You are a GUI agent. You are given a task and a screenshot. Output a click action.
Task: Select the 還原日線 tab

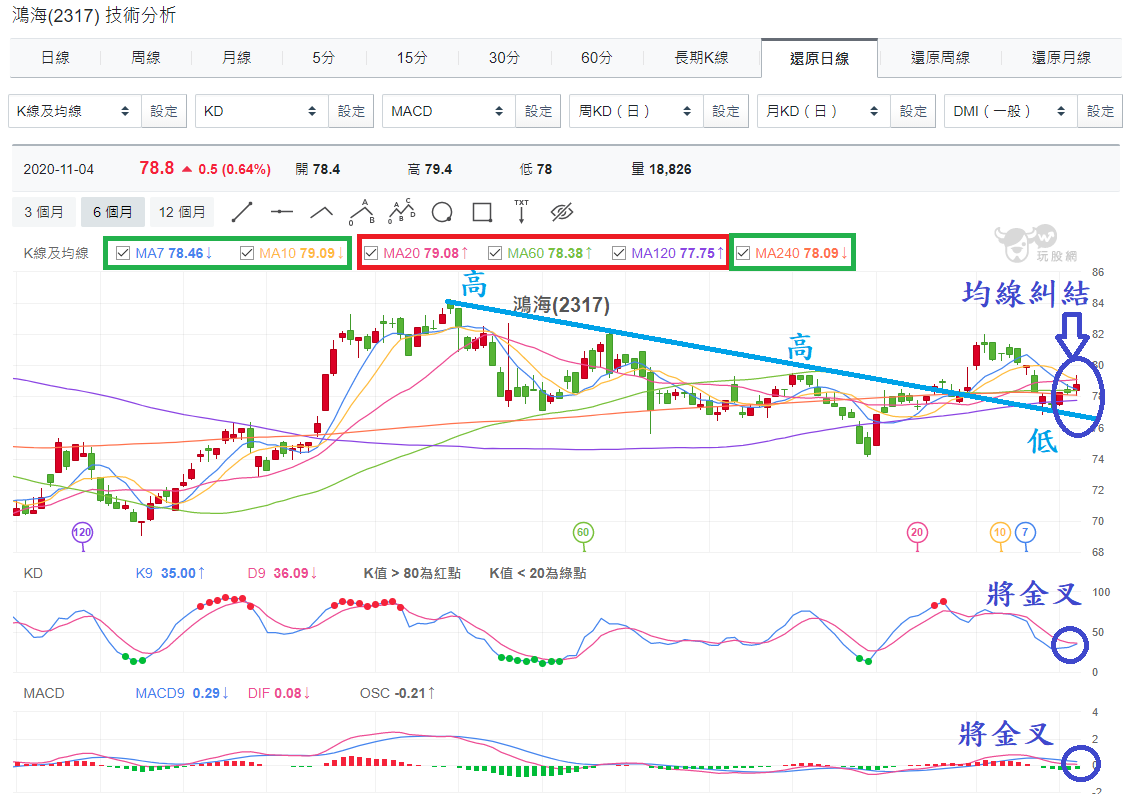point(819,58)
